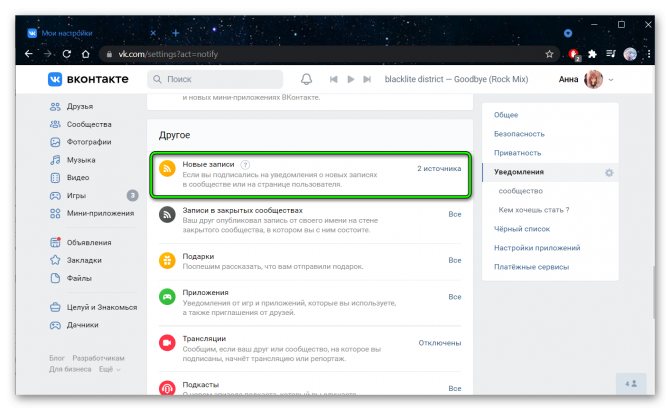Change Все setting for Подкасты

click(x=455, y=388)
